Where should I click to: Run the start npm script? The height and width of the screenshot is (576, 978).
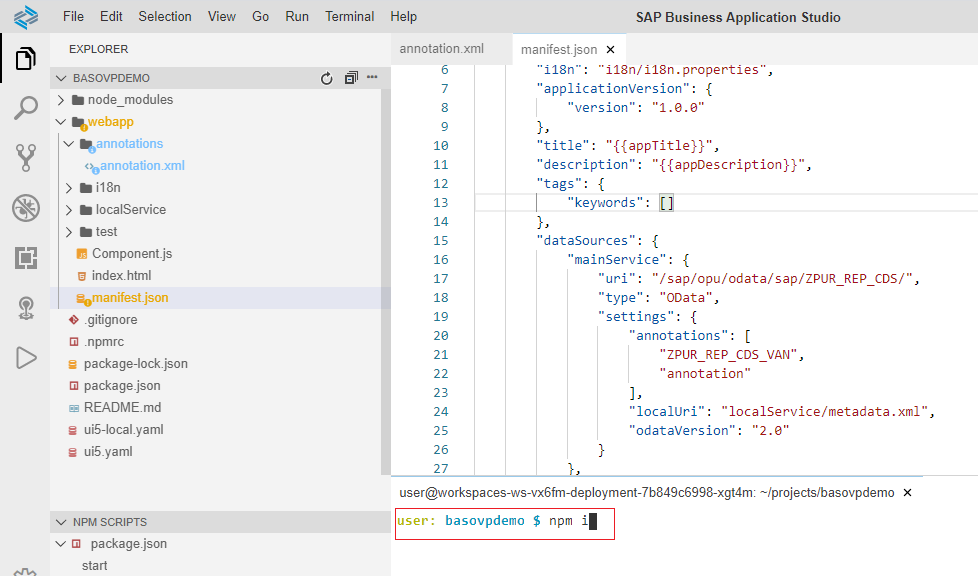94,565
